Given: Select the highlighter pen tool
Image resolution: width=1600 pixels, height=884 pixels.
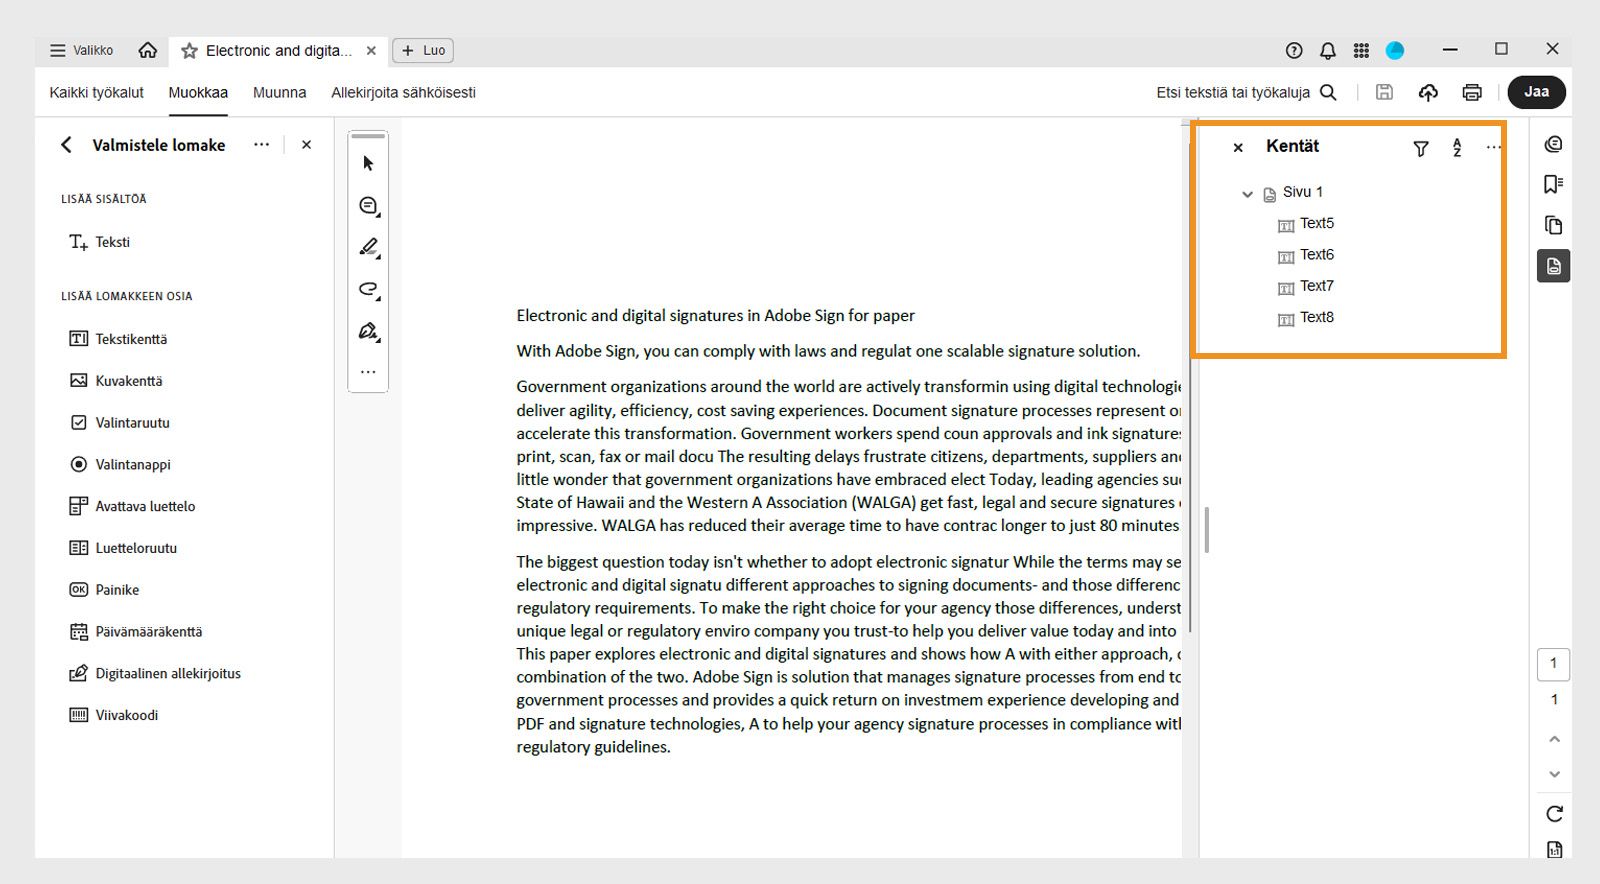Looking at the screenshot, I should click(368, 247).
